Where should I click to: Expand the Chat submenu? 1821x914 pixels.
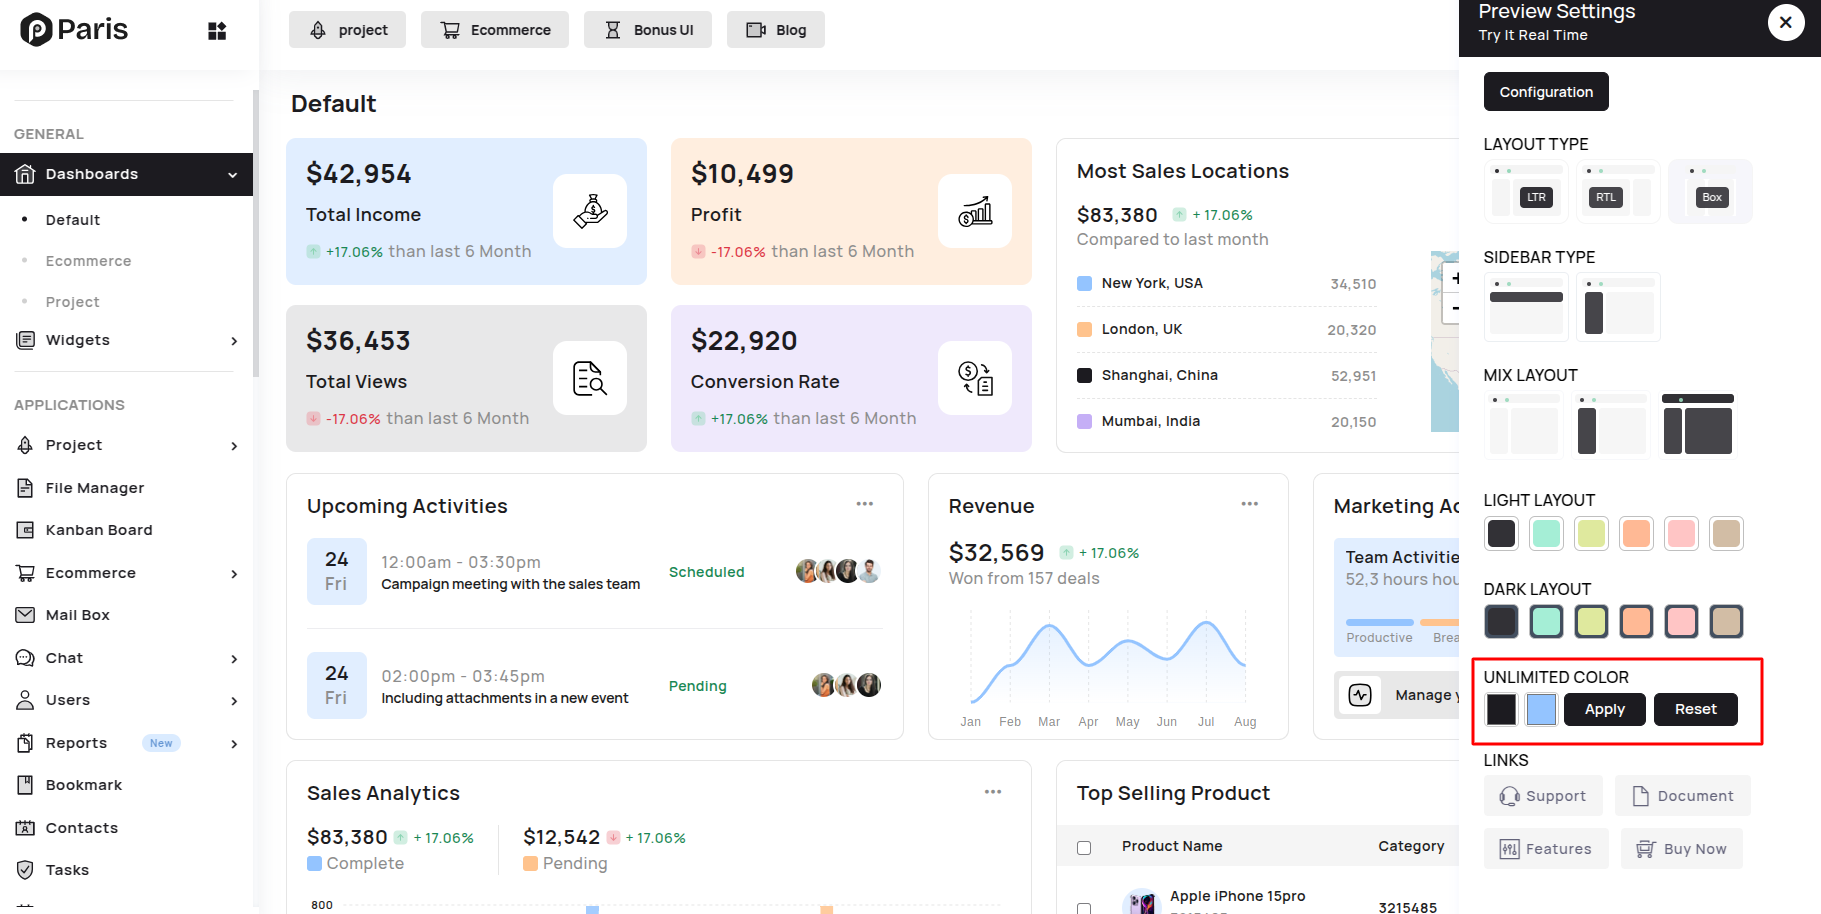point(234,659)
